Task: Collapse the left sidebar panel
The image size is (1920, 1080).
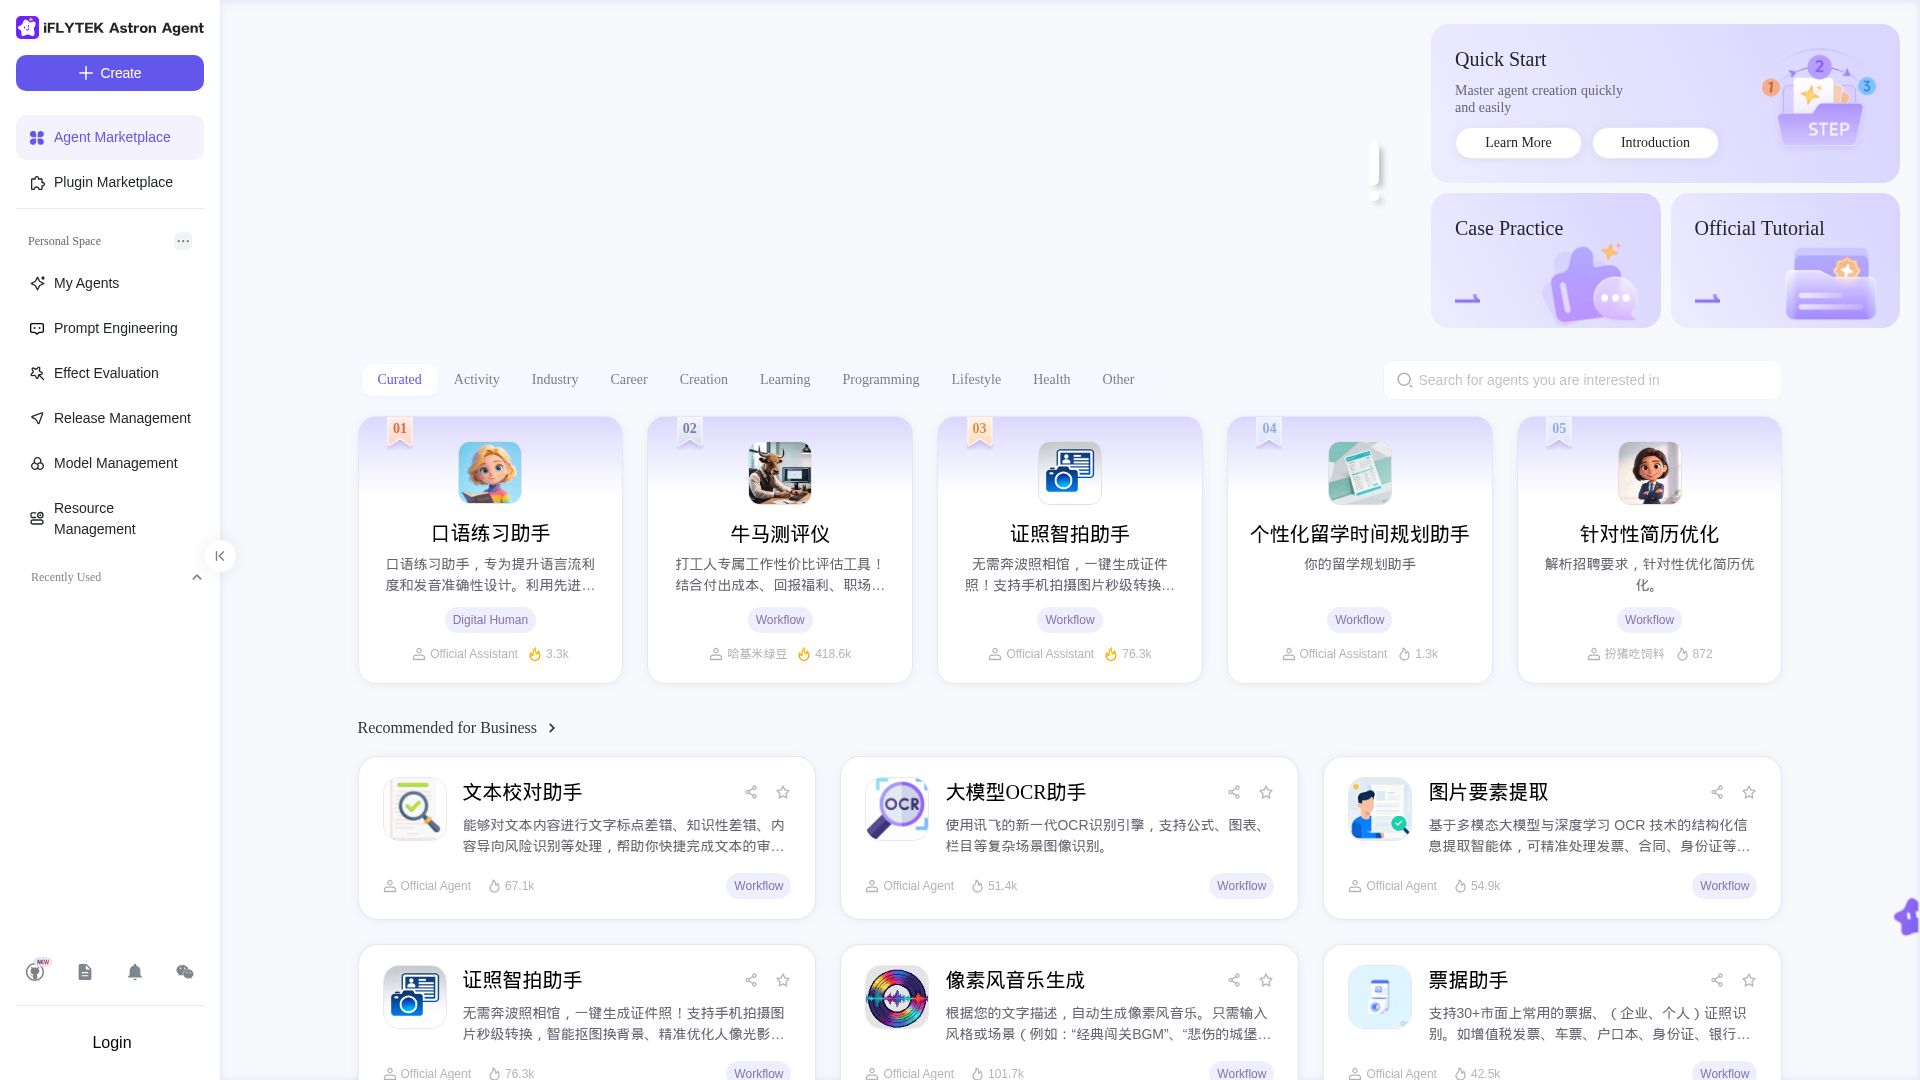Action: [220, 556]
